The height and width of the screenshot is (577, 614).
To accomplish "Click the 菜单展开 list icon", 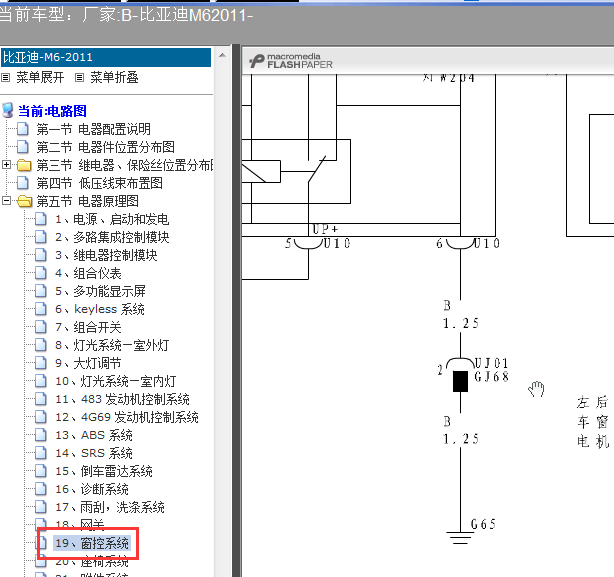I will coord(5,78).
